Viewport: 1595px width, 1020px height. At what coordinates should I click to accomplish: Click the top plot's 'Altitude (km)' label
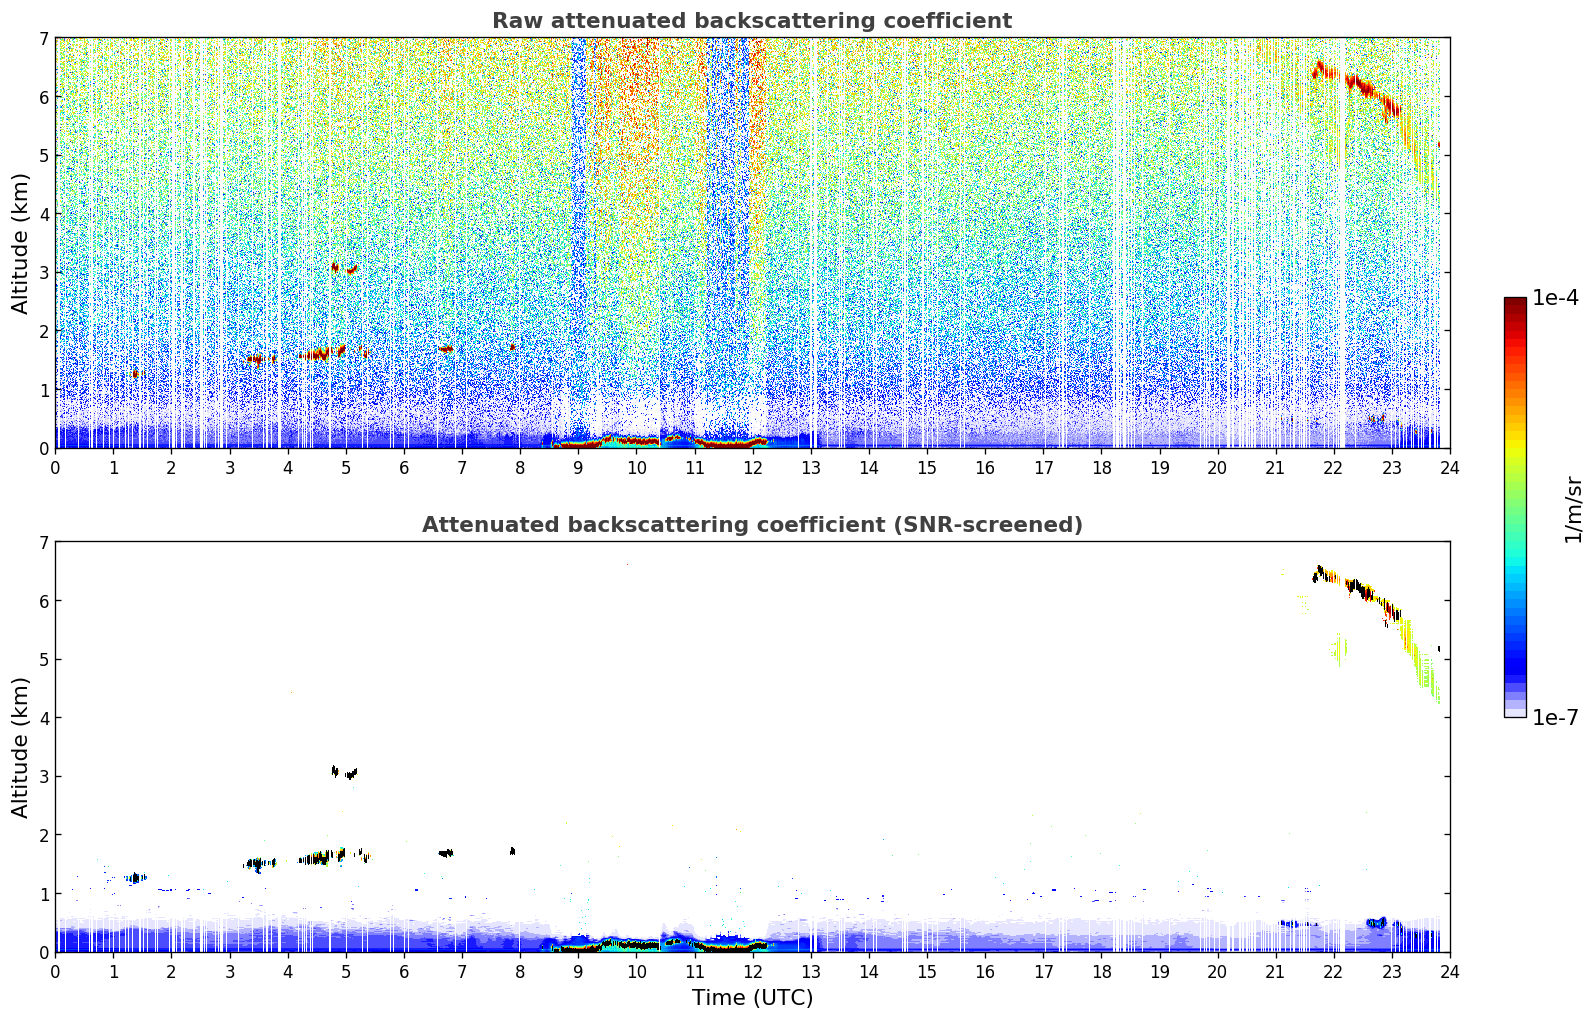click(21, 243)
